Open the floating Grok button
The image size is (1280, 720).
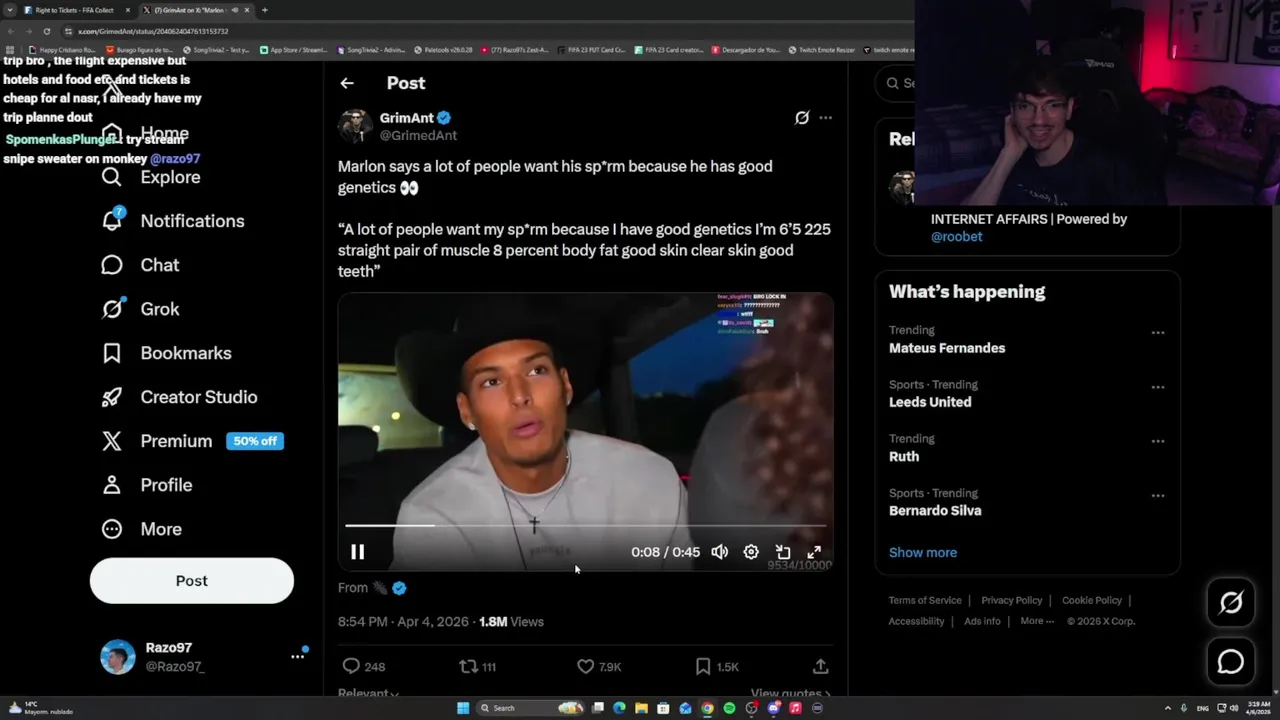(1231, 602)
